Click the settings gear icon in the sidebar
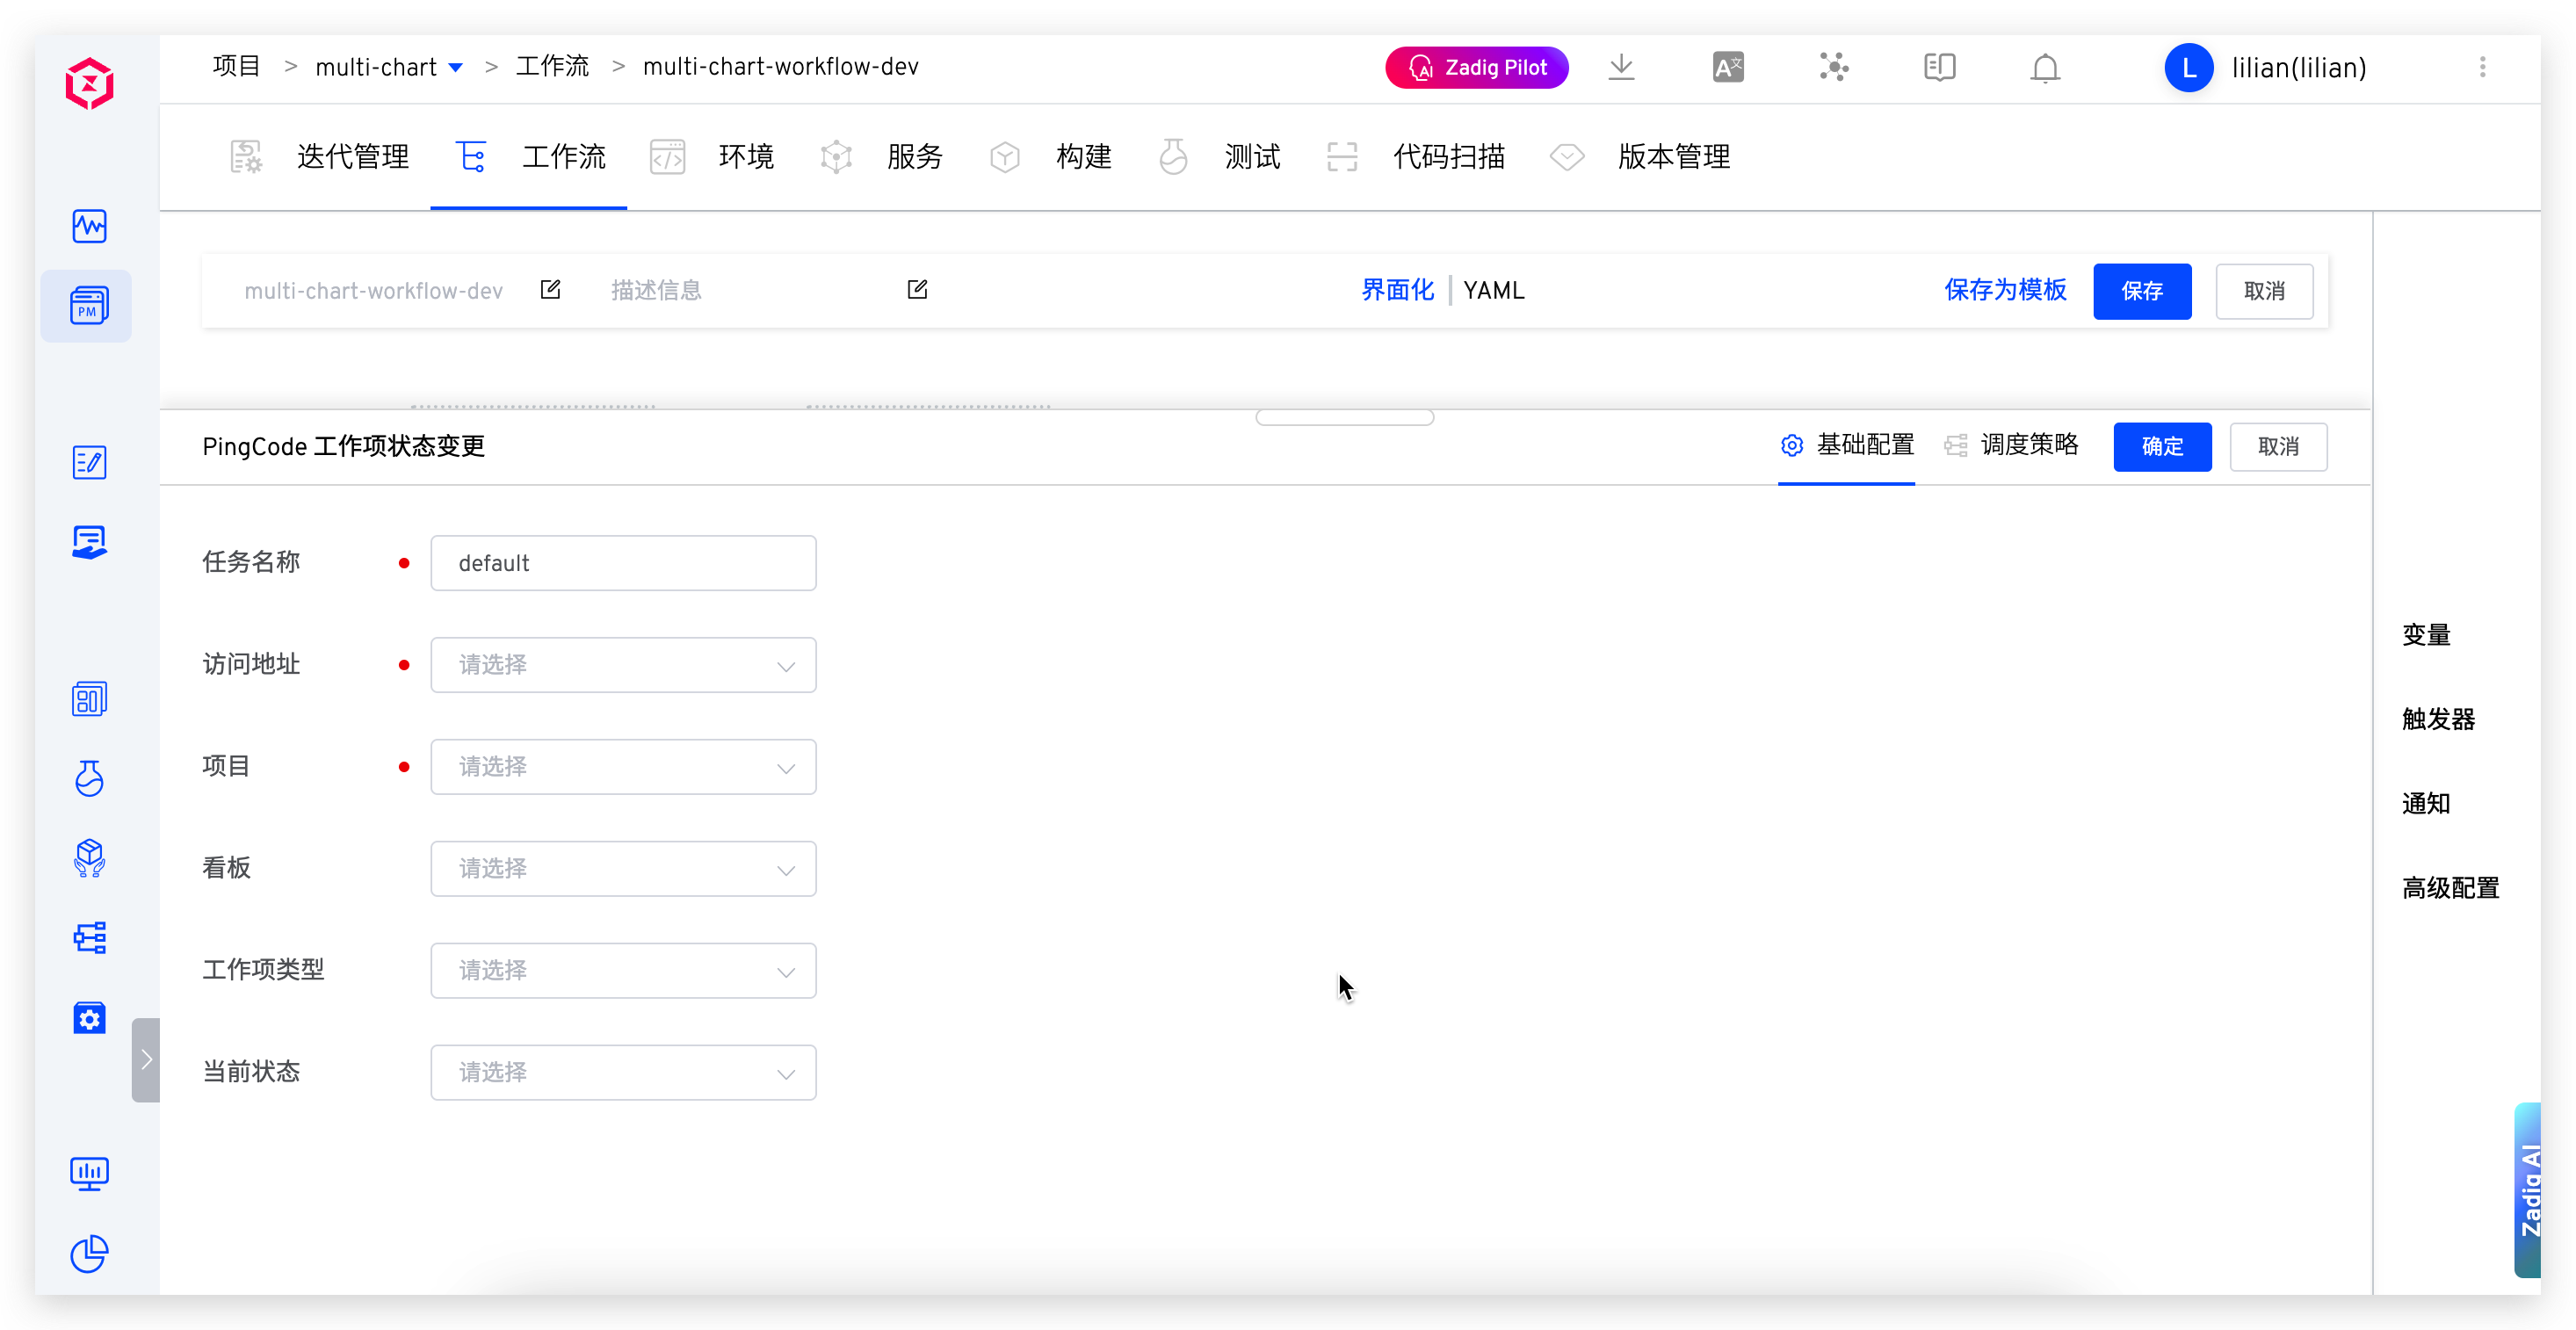Screen dimensions: 2576x1330 pyautogui.click(x=89, y=1018)
